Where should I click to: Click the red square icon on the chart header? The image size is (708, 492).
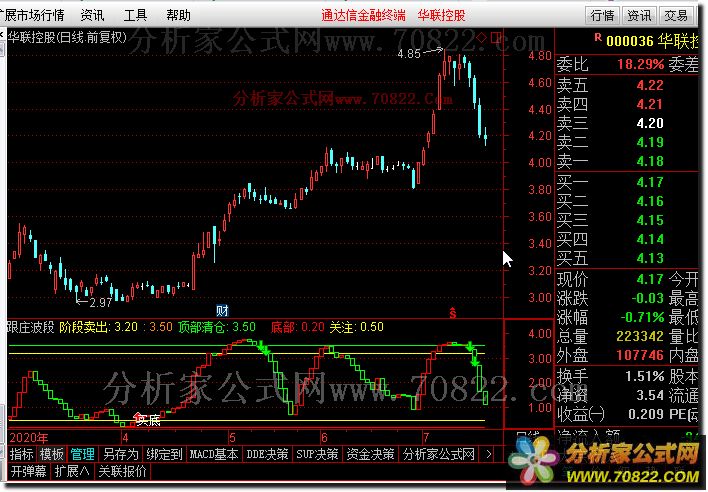(496, 37)
